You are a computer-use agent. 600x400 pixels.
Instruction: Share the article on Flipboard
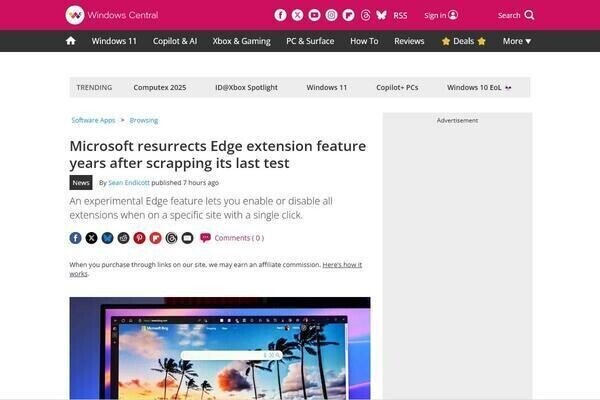(x=155, y=238)
